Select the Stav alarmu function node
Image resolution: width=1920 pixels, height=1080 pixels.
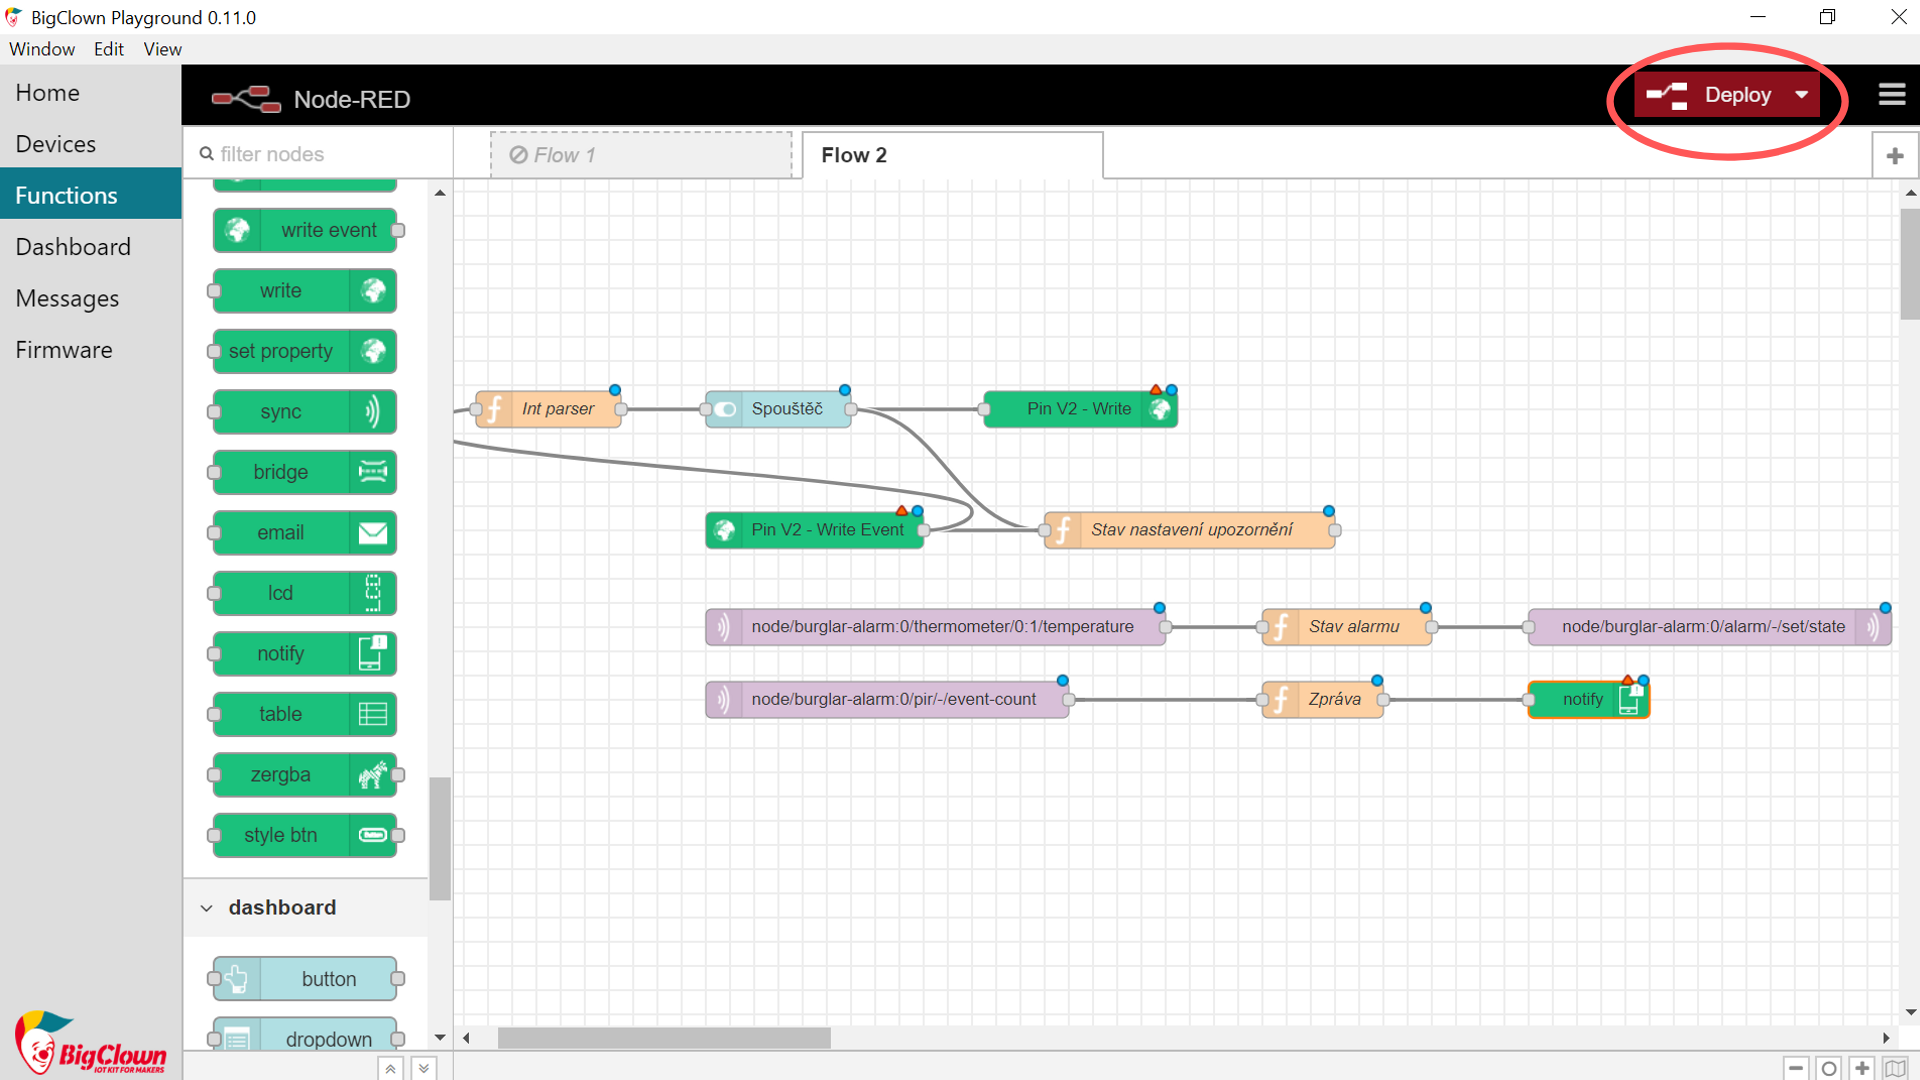(x=1347, y=627)
